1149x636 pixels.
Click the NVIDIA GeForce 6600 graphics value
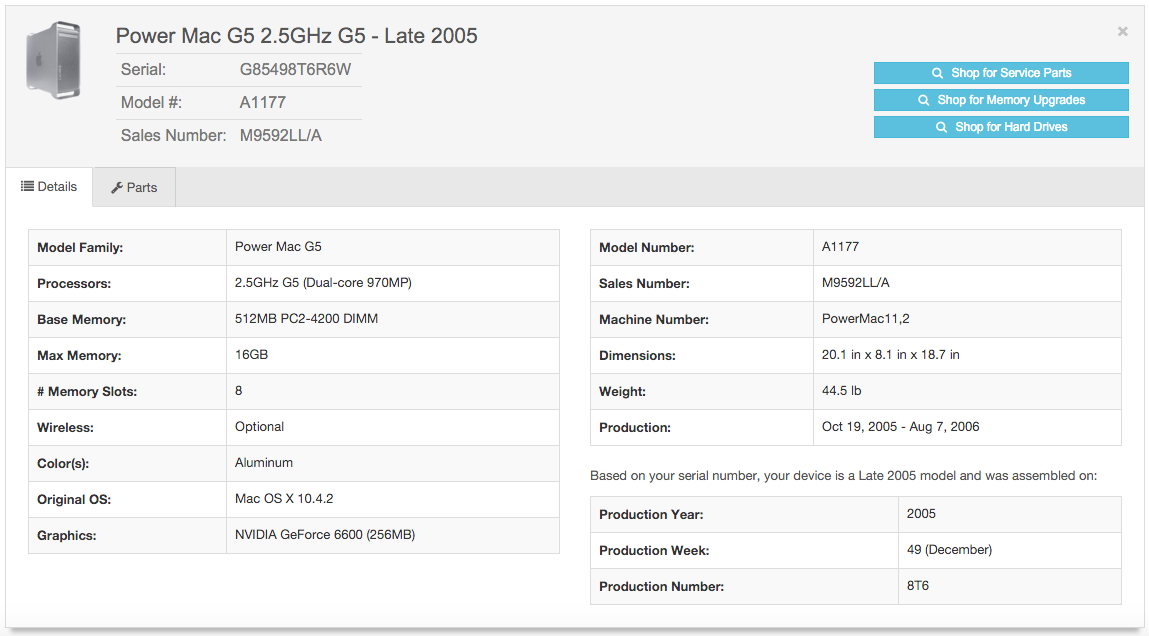(324, 535)
